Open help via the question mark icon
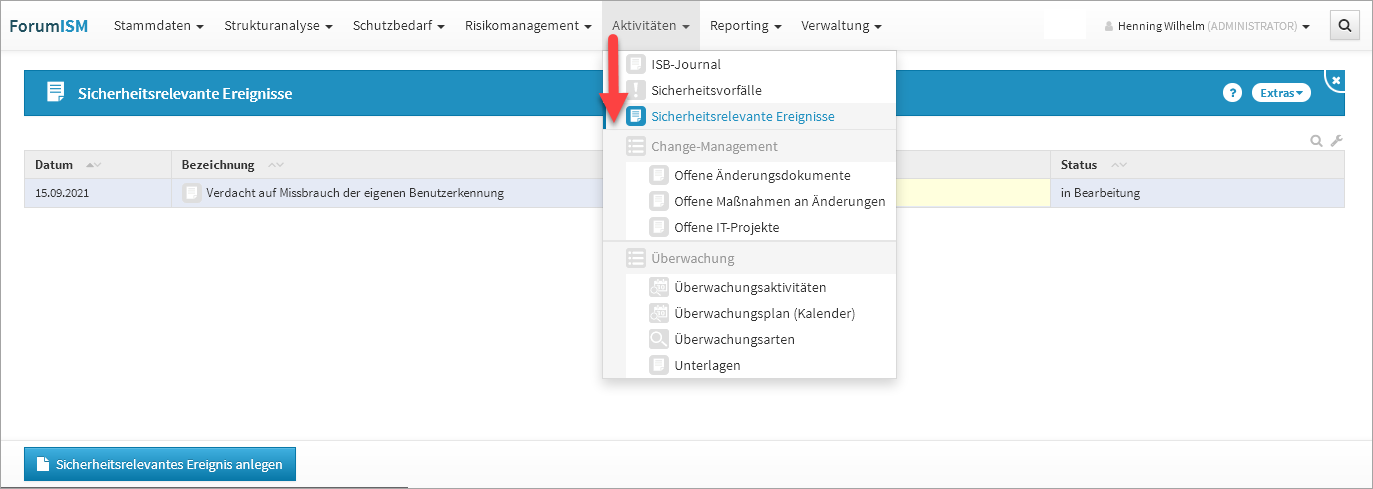The height and width of the screenshot is (489, 1373). (x=1232, y=93)
